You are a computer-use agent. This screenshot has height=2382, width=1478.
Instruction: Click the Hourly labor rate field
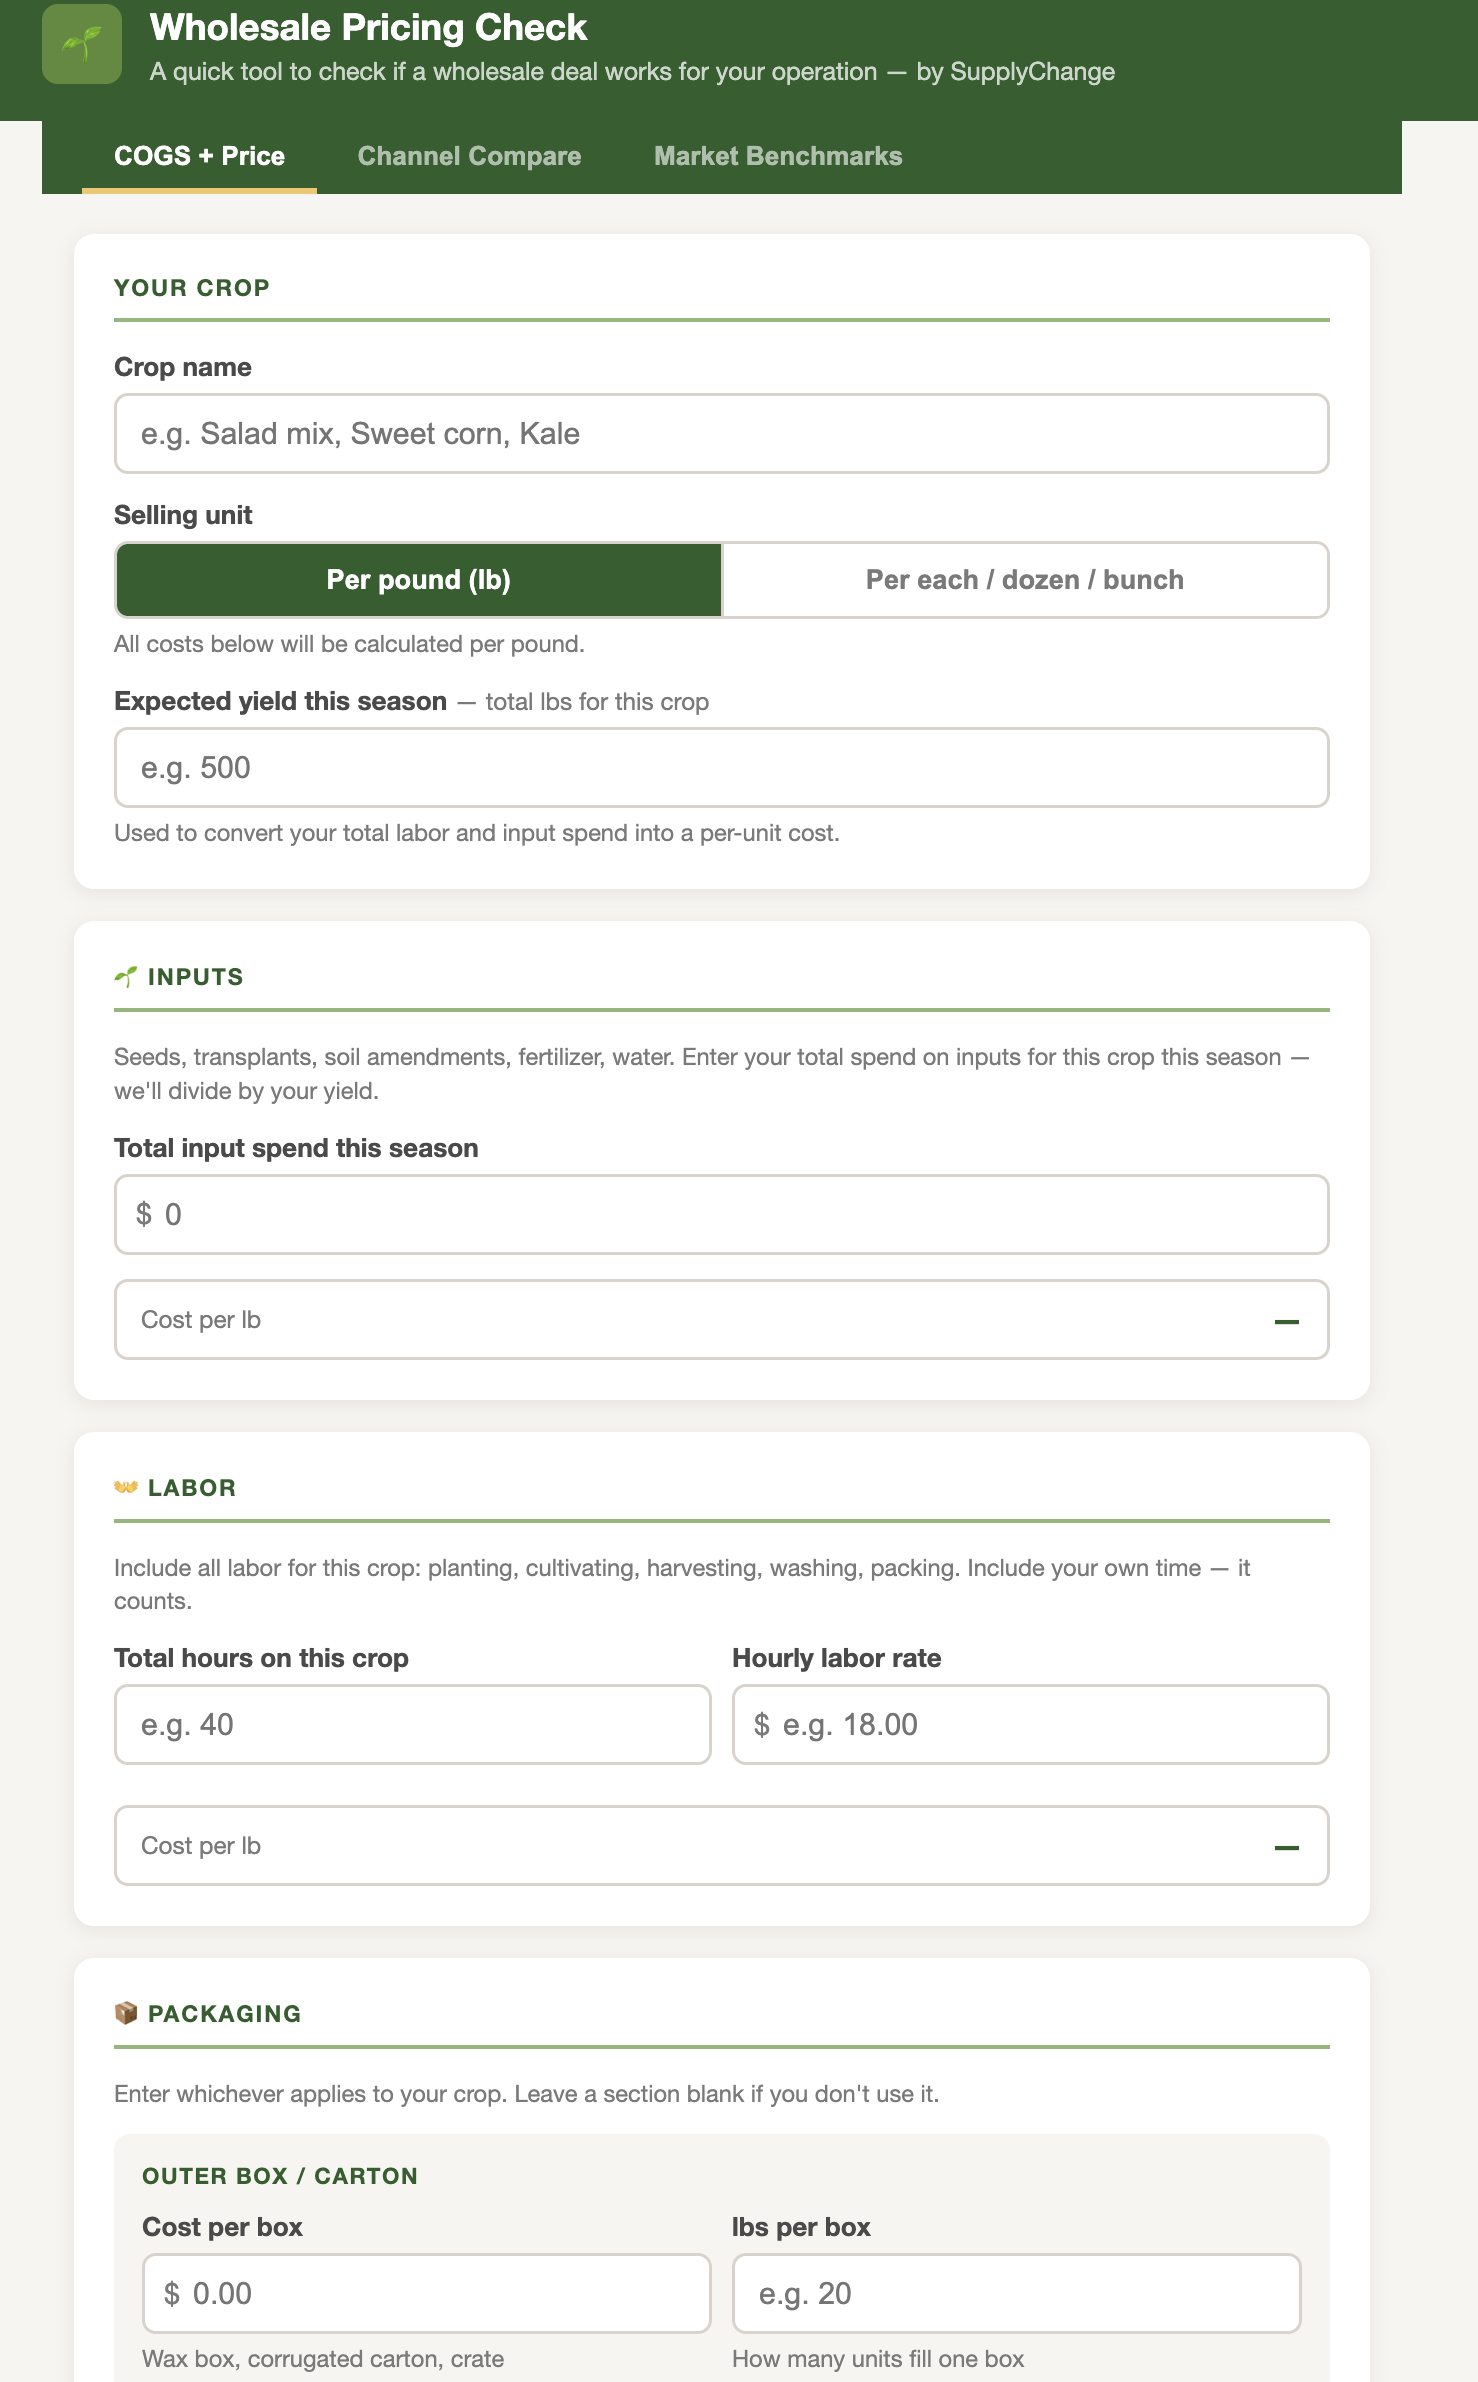1030,1724
